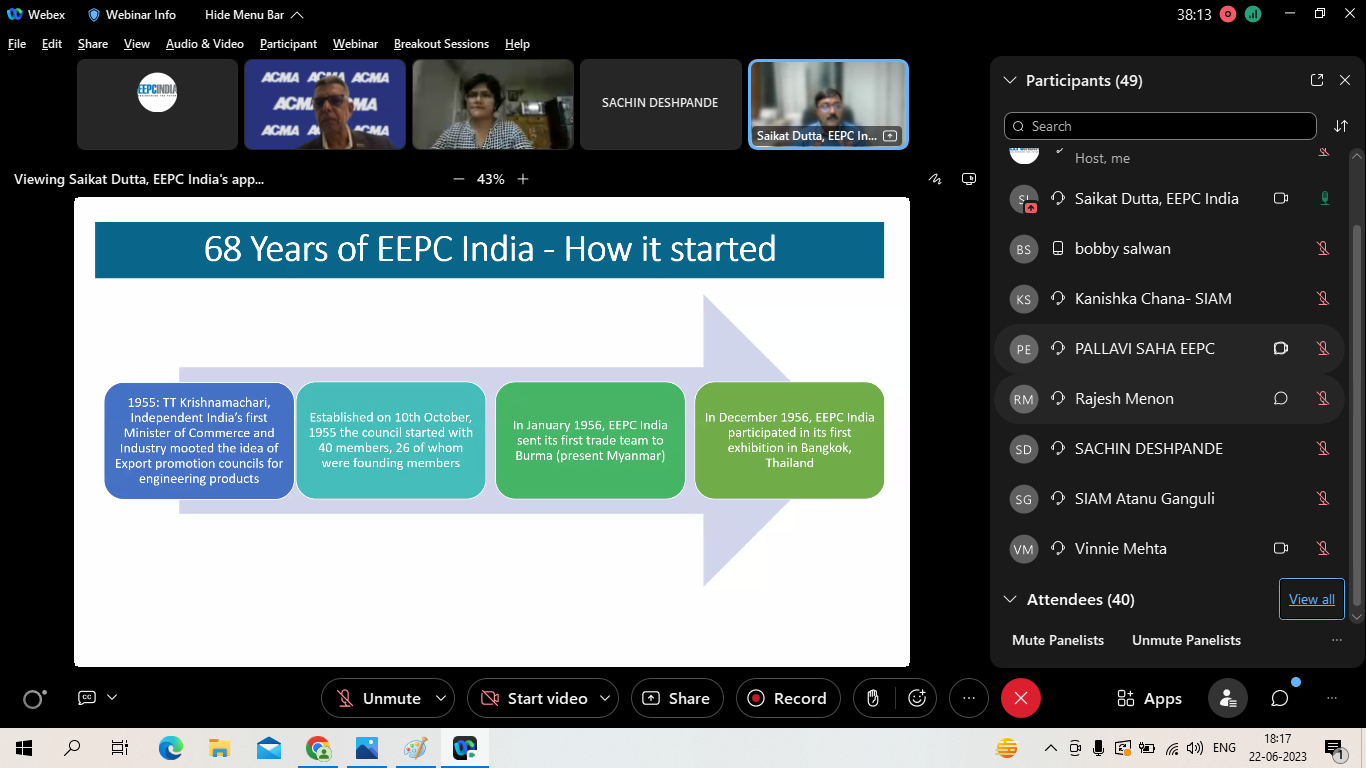Mute Saikat Dutta's green microphone
This screenshot has height=768, width=1366.
click(x=1324, y=198)
